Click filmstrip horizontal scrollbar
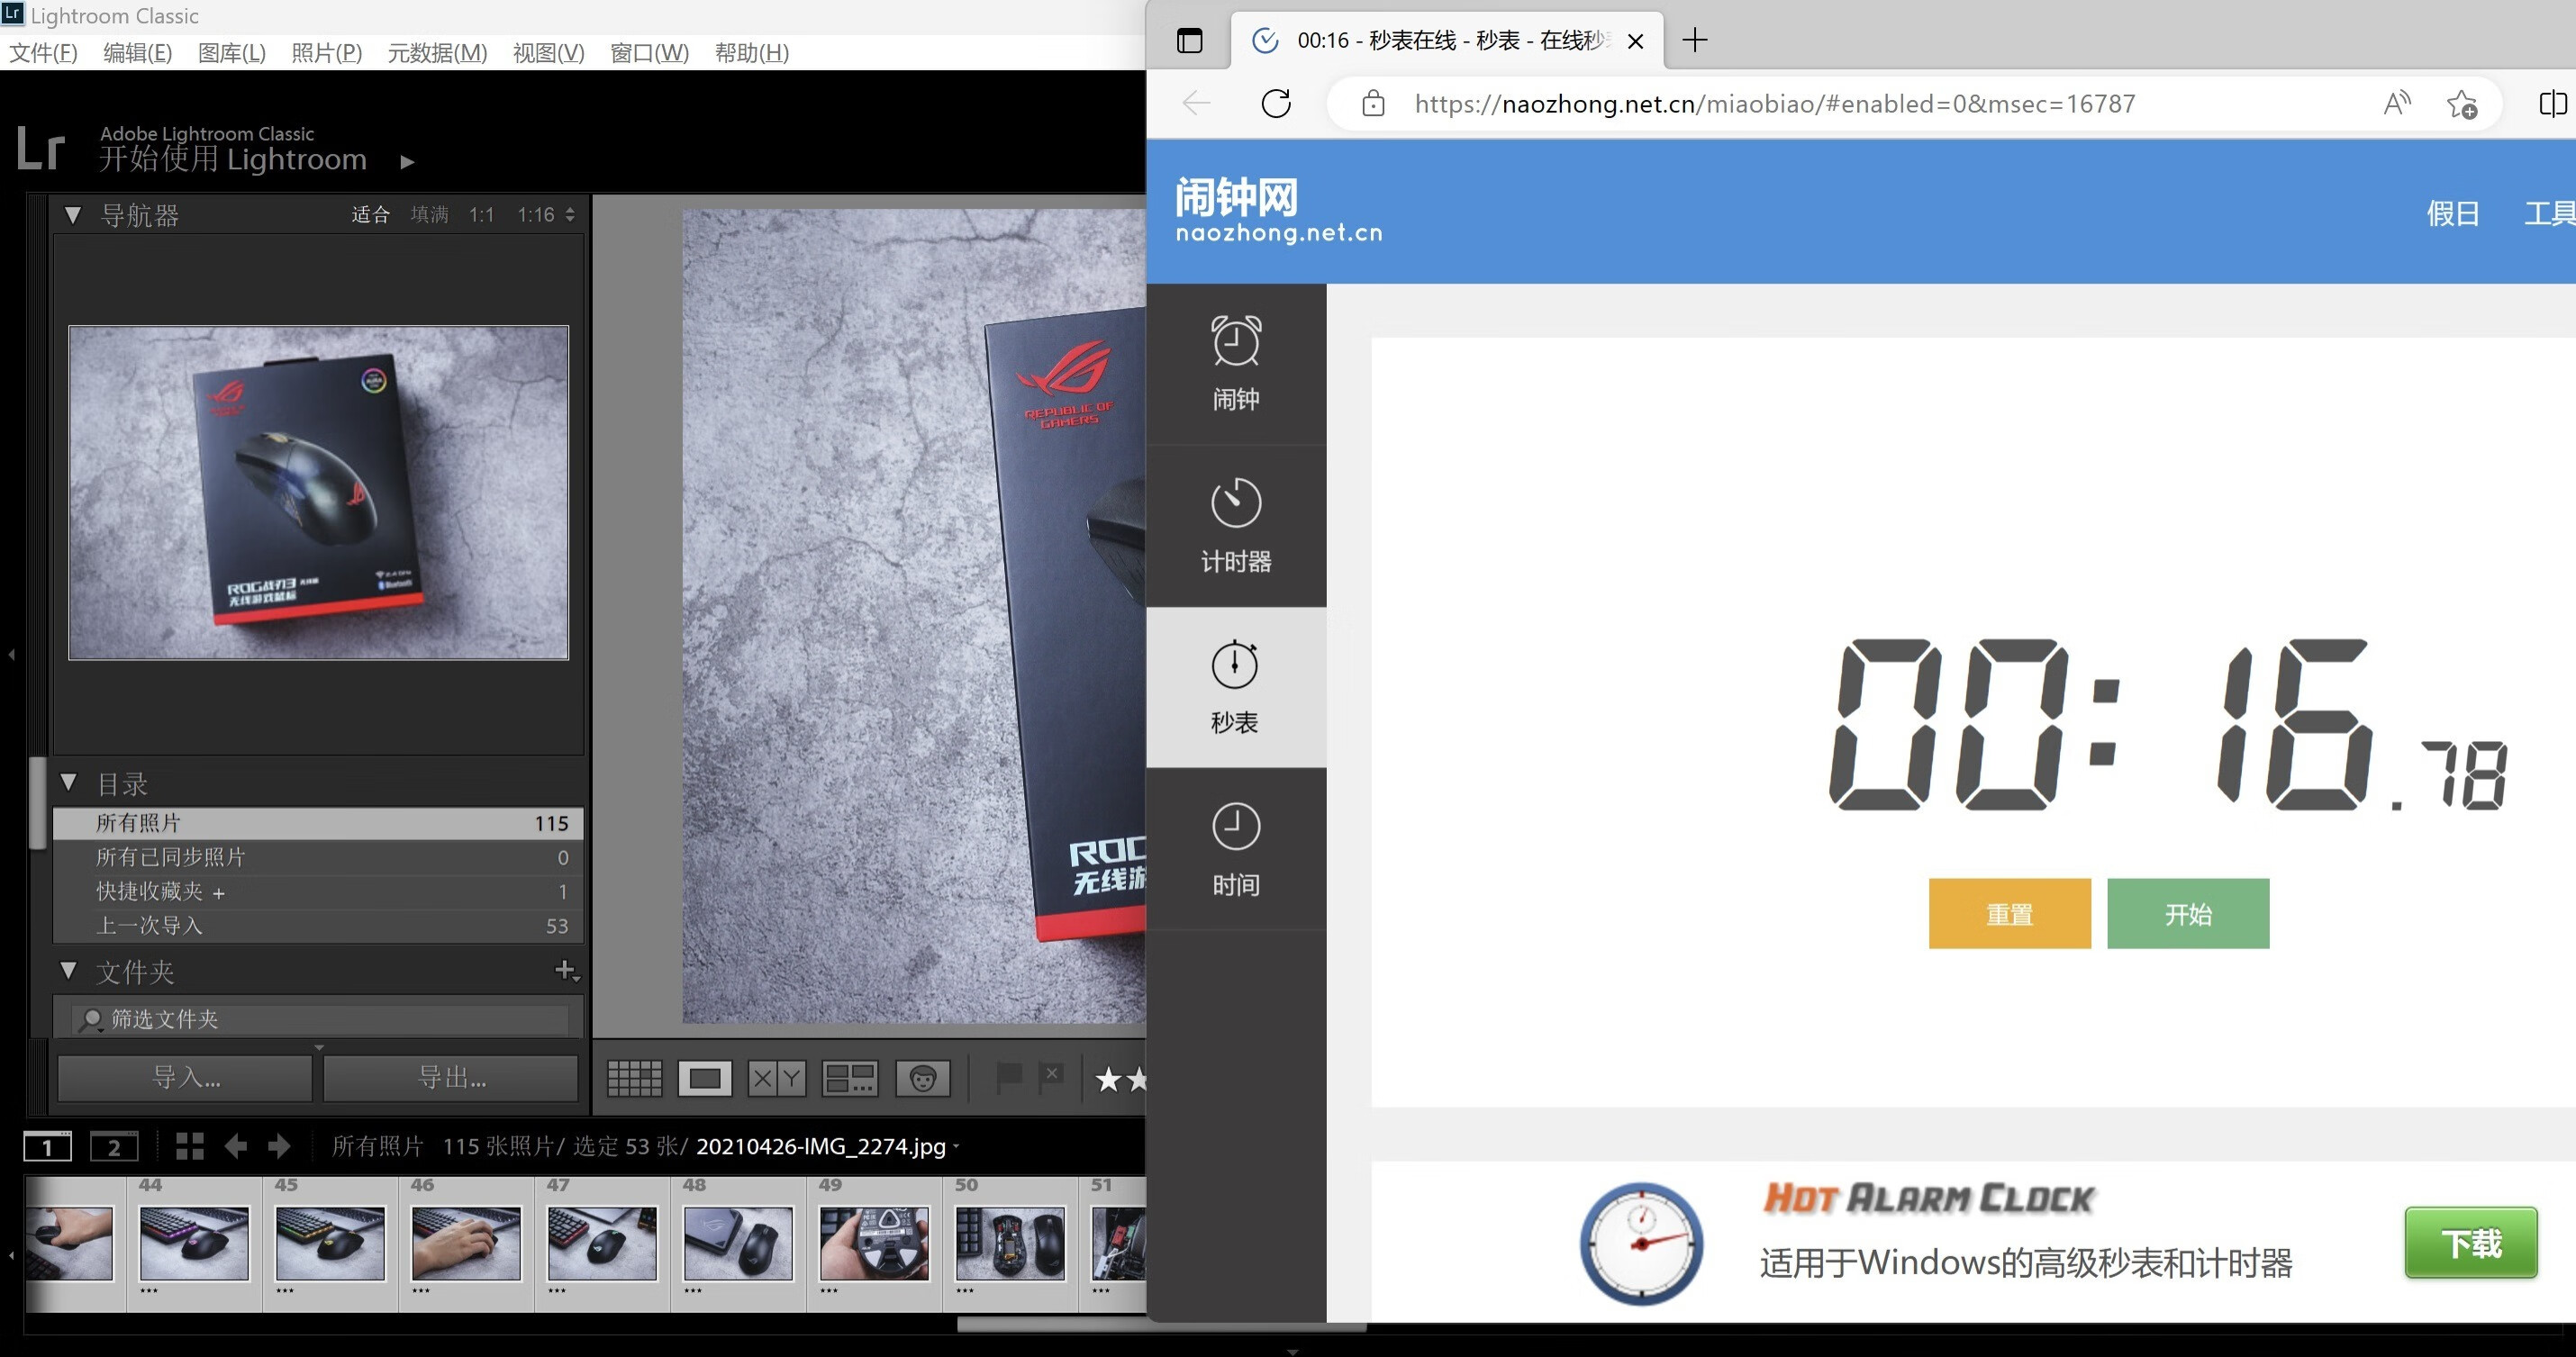 pyautogui.click(x=1050, y=1325)
